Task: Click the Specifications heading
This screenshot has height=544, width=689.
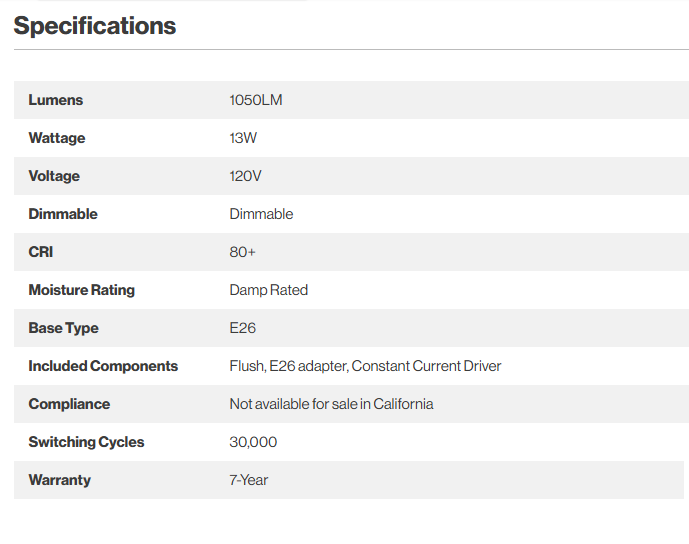Action: pos(95,26)
